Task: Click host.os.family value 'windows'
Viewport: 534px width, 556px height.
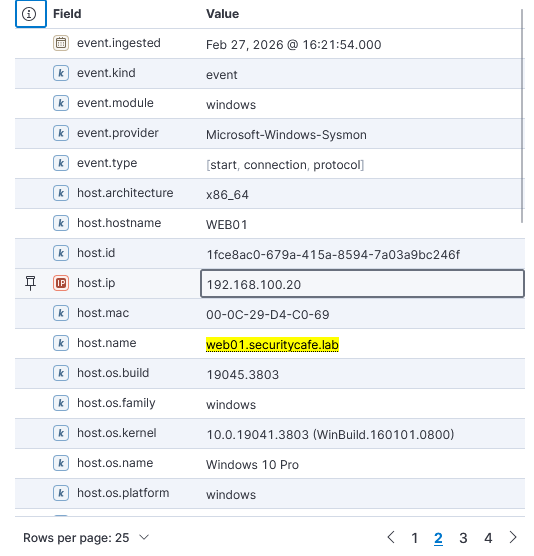Action: pos(231,405)
